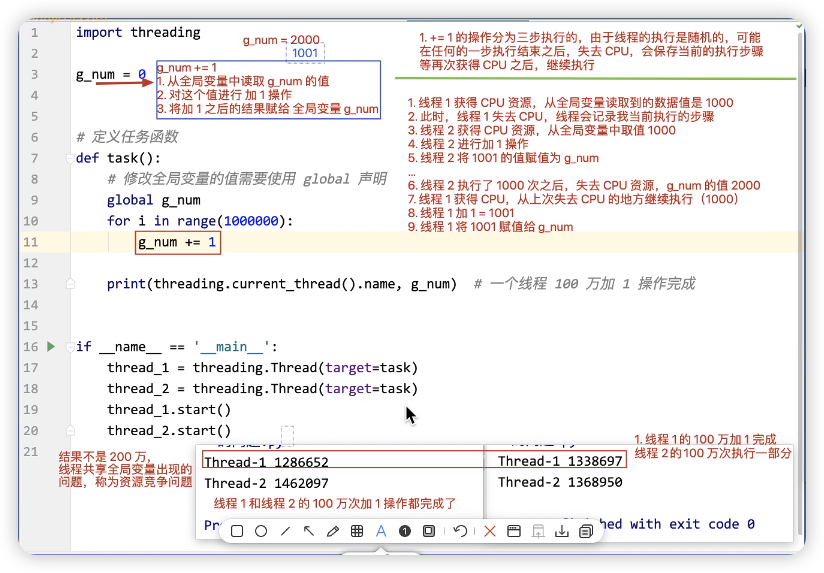Choose the arrow annotation tool
The width and height of the screenshot is (824, 573).
click(309, 531)
